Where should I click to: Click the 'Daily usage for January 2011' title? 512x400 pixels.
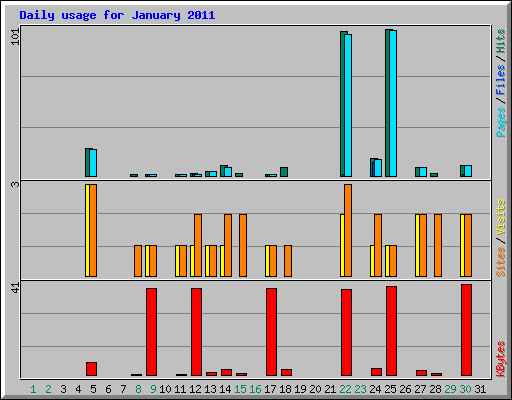tap(117, 15)
